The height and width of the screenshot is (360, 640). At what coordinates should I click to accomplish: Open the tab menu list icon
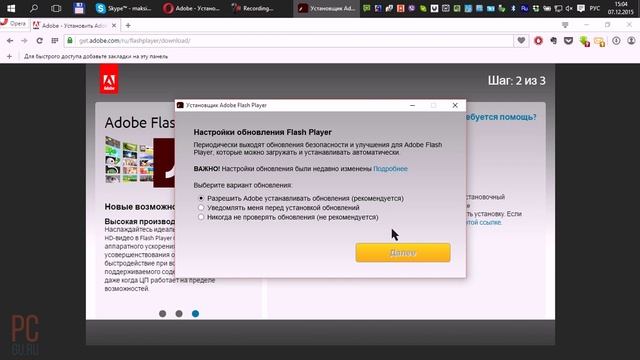click(x=565, y=25)
